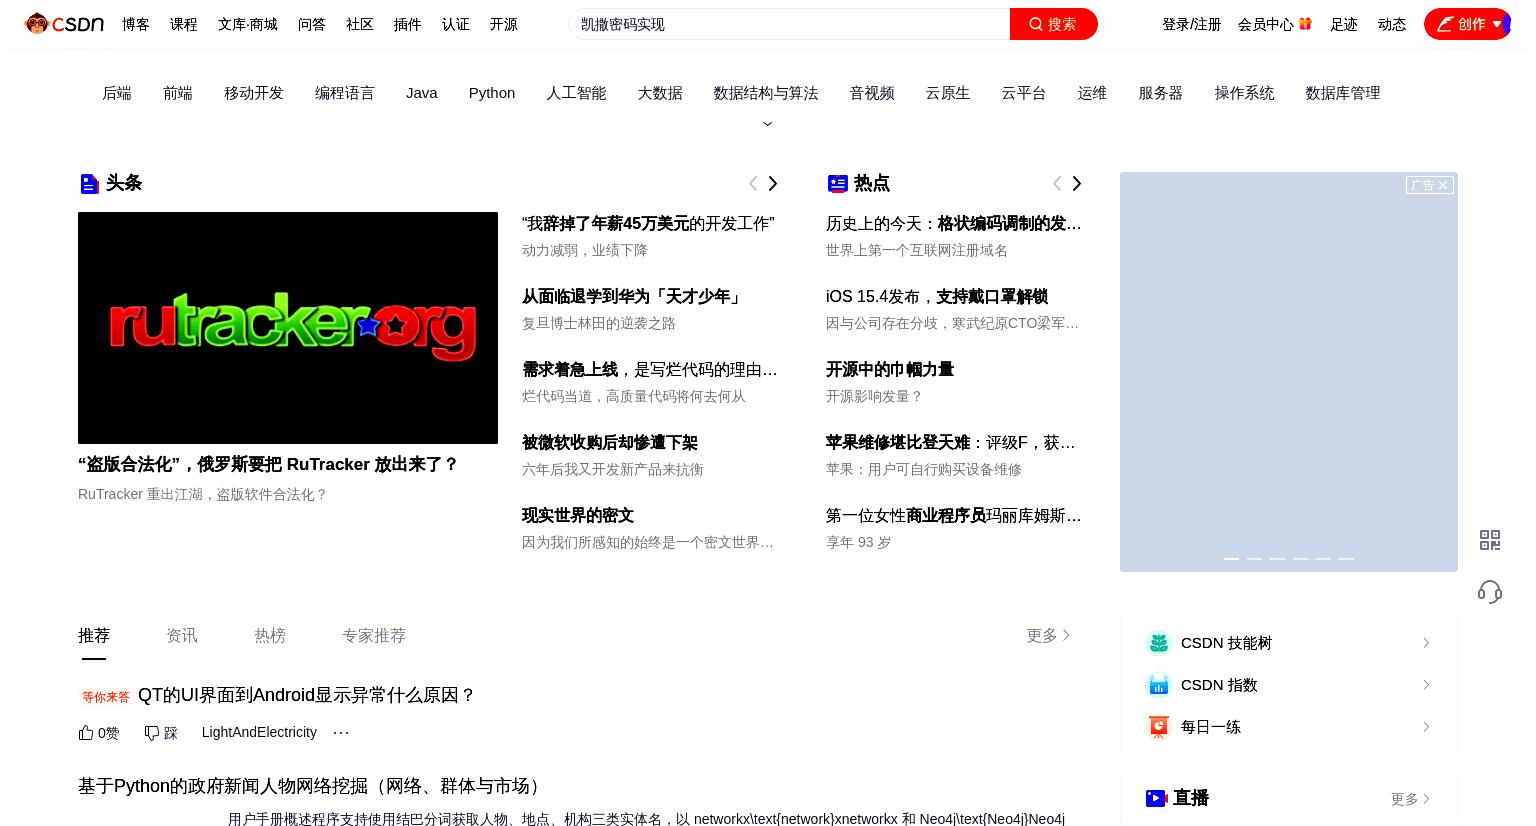The height and width of the screenshot is (826, 1536).
Task: Open the 认证 menu item
Action: [x=456, y=24]
